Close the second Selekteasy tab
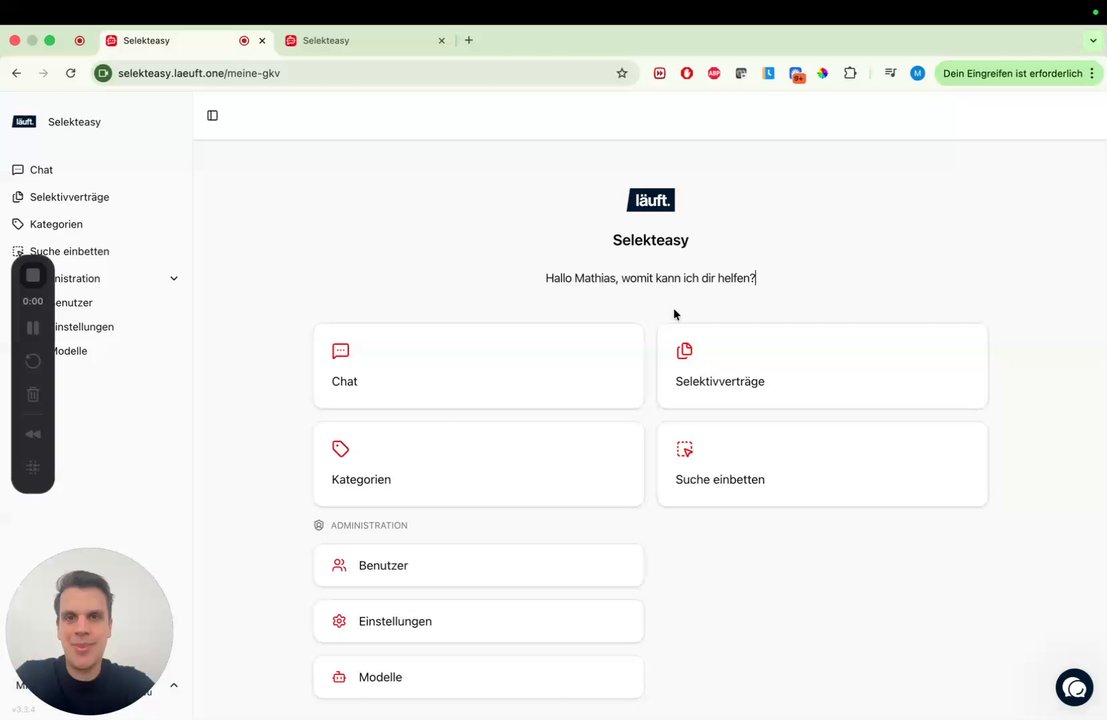The image size is (1107, 720). [x=441, y=41]
